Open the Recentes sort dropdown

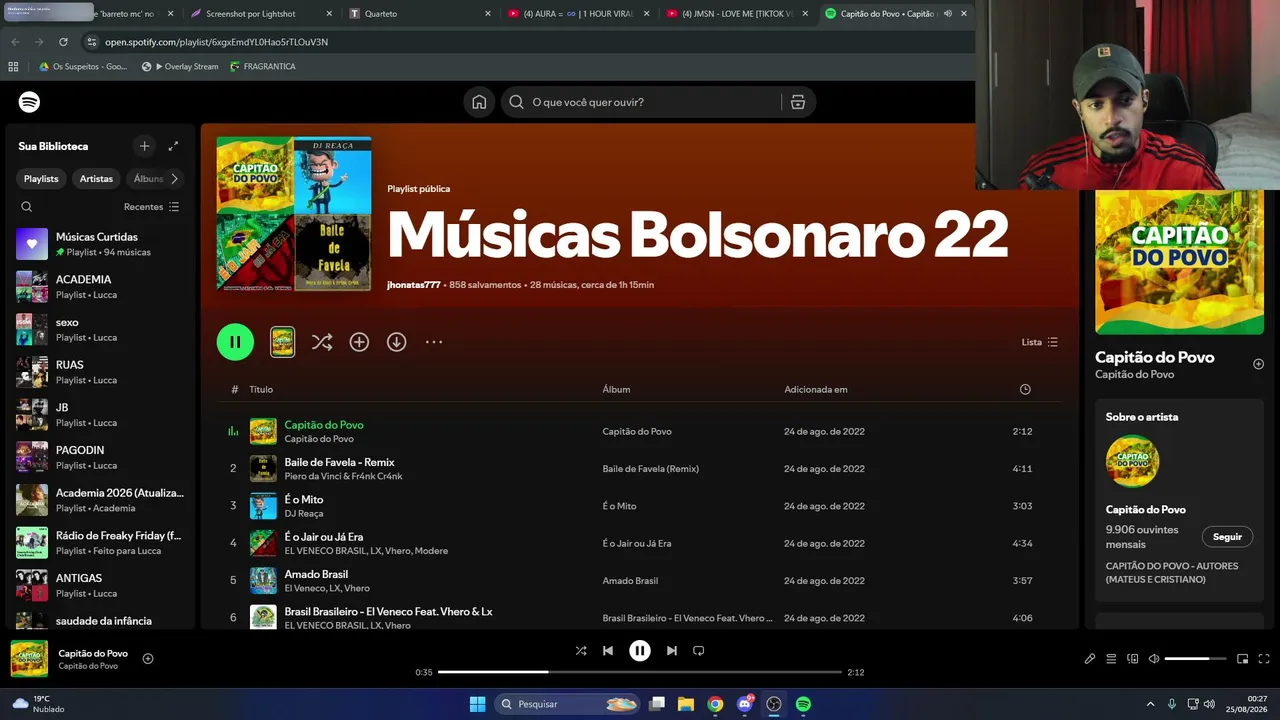coord(151,207)
